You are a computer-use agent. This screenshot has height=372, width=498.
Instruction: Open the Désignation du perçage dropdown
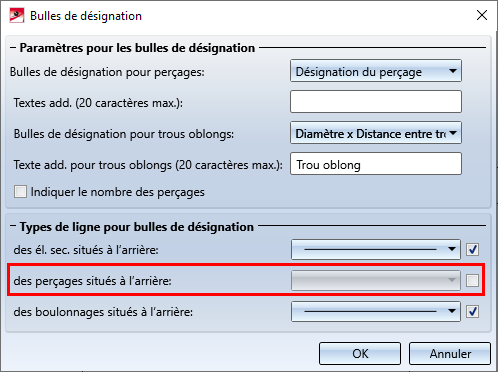click(376, 71)
